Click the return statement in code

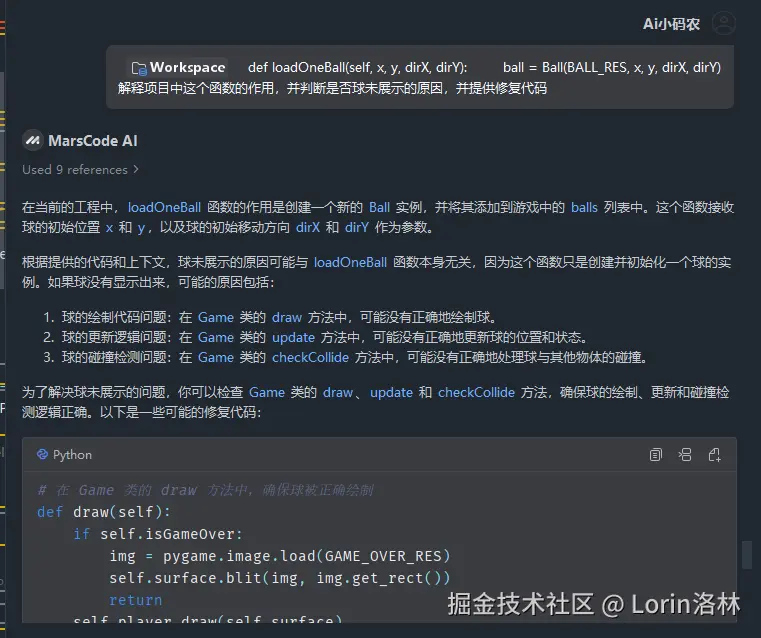pyautogui.click(x=135, y=600)
